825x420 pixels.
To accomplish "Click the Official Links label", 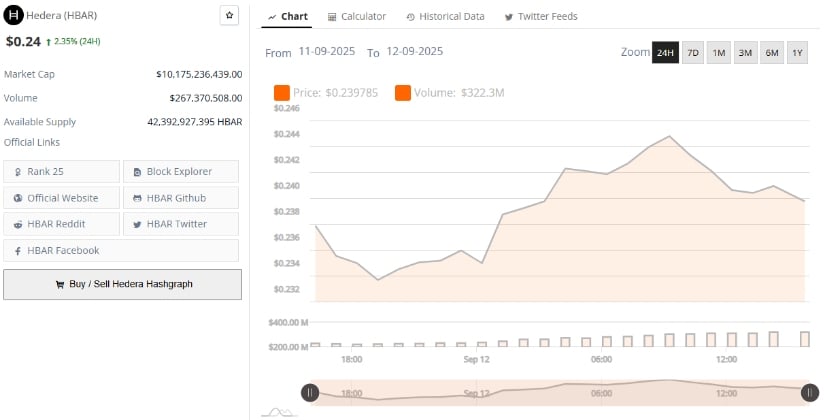I will (32, 142).
